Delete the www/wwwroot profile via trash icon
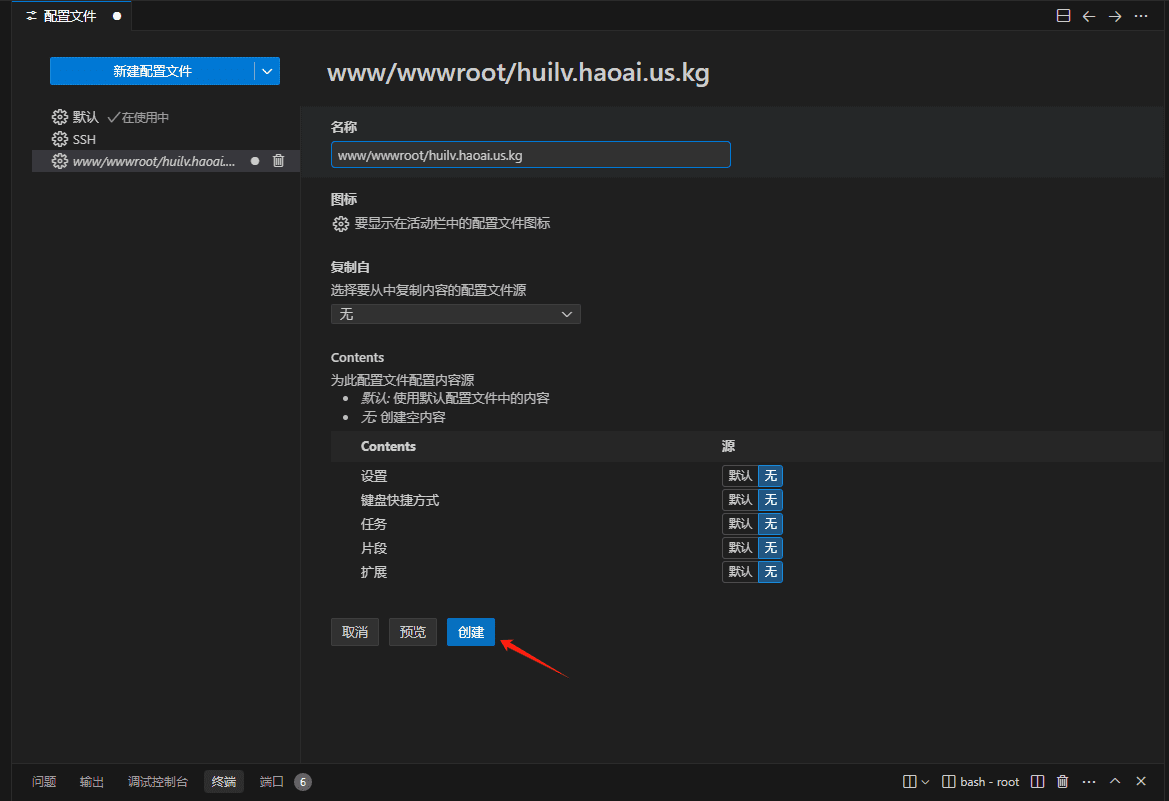Screen dimensions: 1169x801 (278, 161)
